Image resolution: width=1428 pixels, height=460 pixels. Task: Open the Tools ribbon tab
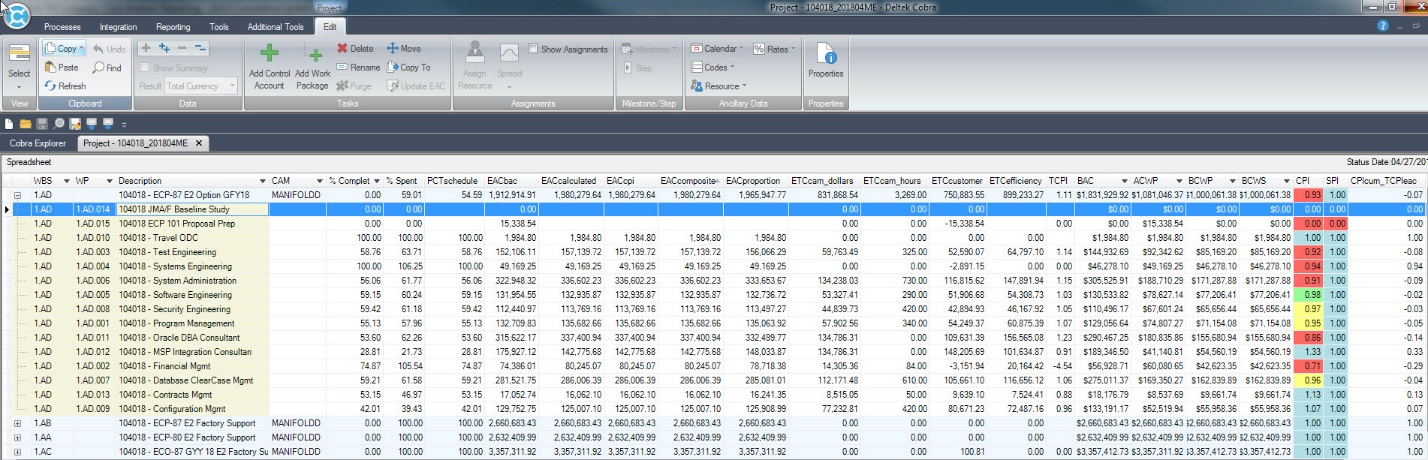pos(219,27)
